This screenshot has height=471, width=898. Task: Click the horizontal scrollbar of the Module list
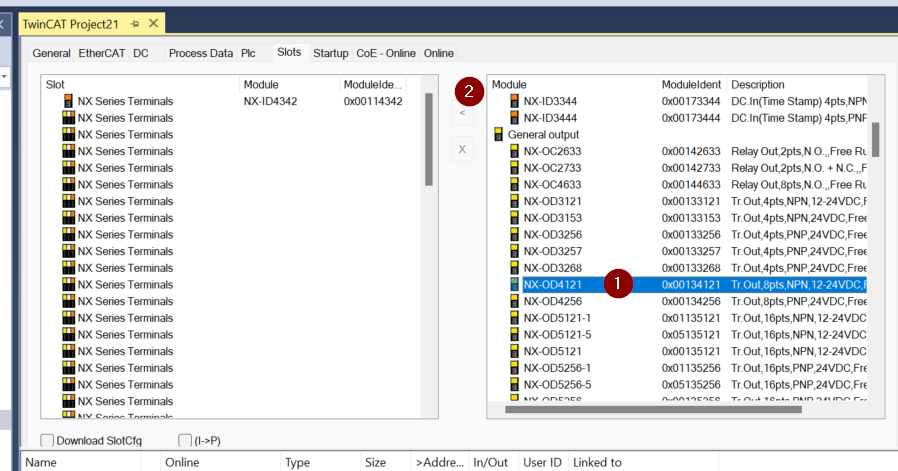click(x=653, y=409)
